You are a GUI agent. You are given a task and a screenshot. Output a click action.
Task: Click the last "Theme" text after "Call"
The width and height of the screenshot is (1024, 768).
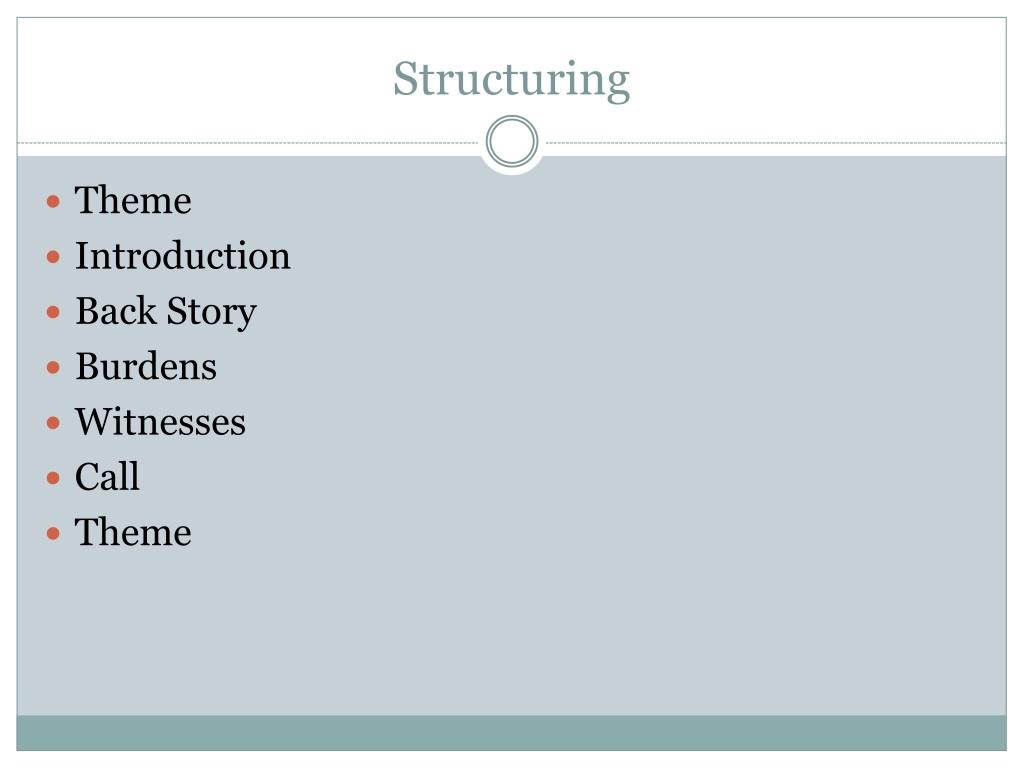(133, 532)
